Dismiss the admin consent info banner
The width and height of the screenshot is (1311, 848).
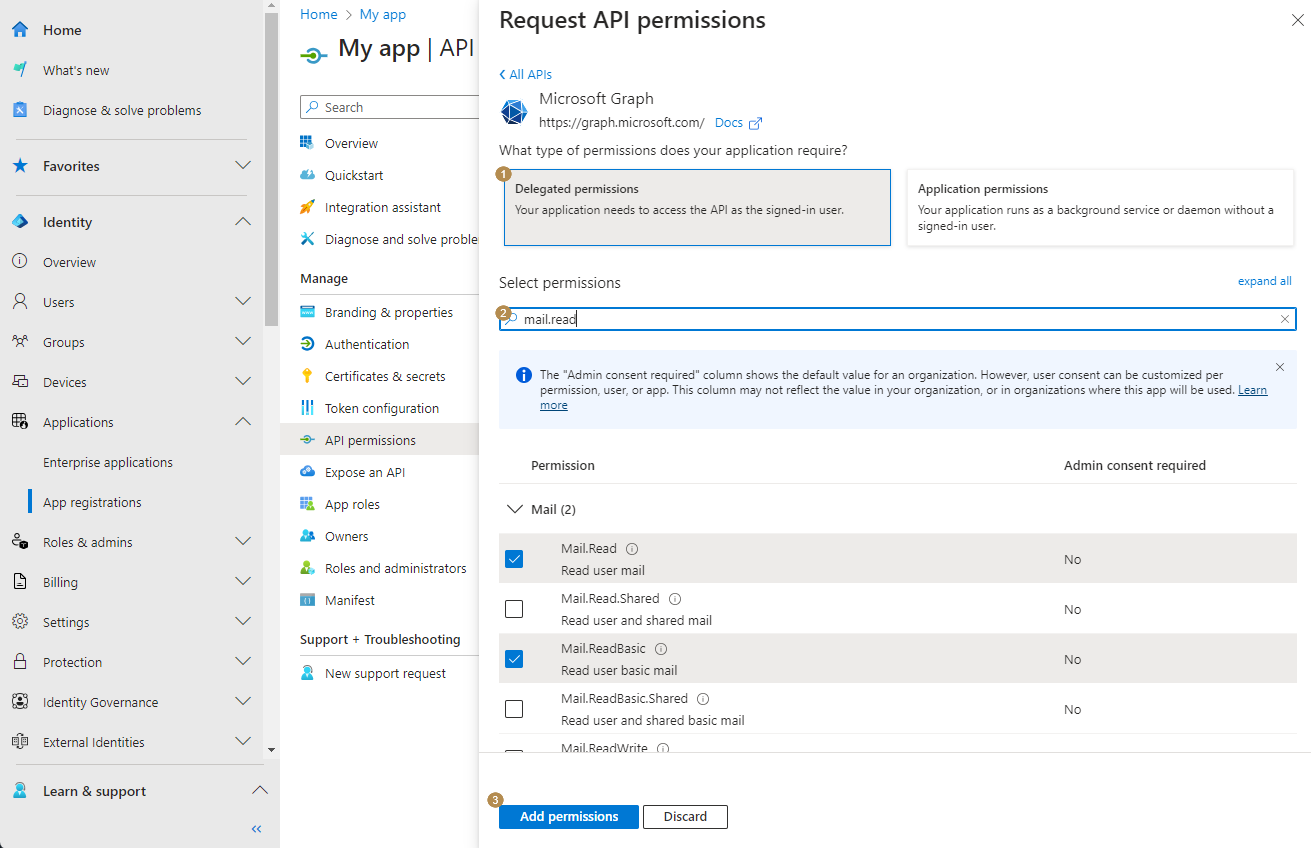[1279, 367]
